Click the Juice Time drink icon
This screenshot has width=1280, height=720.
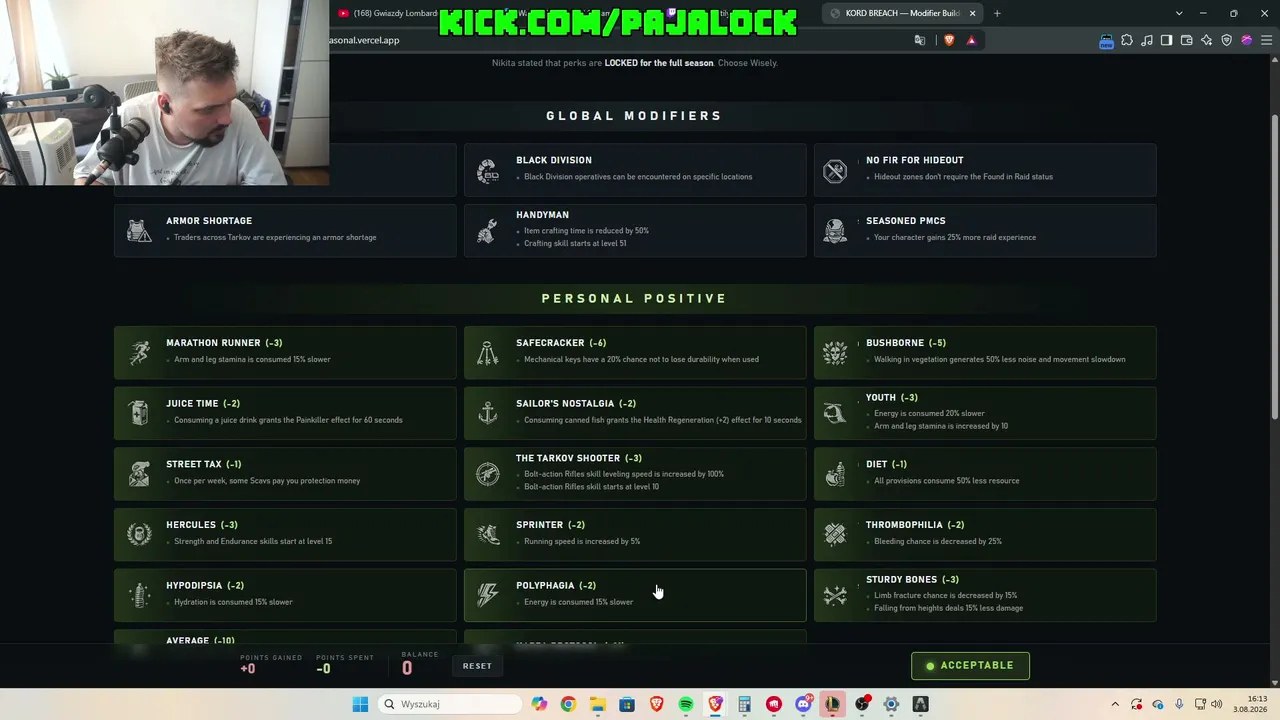click(139, 413)
